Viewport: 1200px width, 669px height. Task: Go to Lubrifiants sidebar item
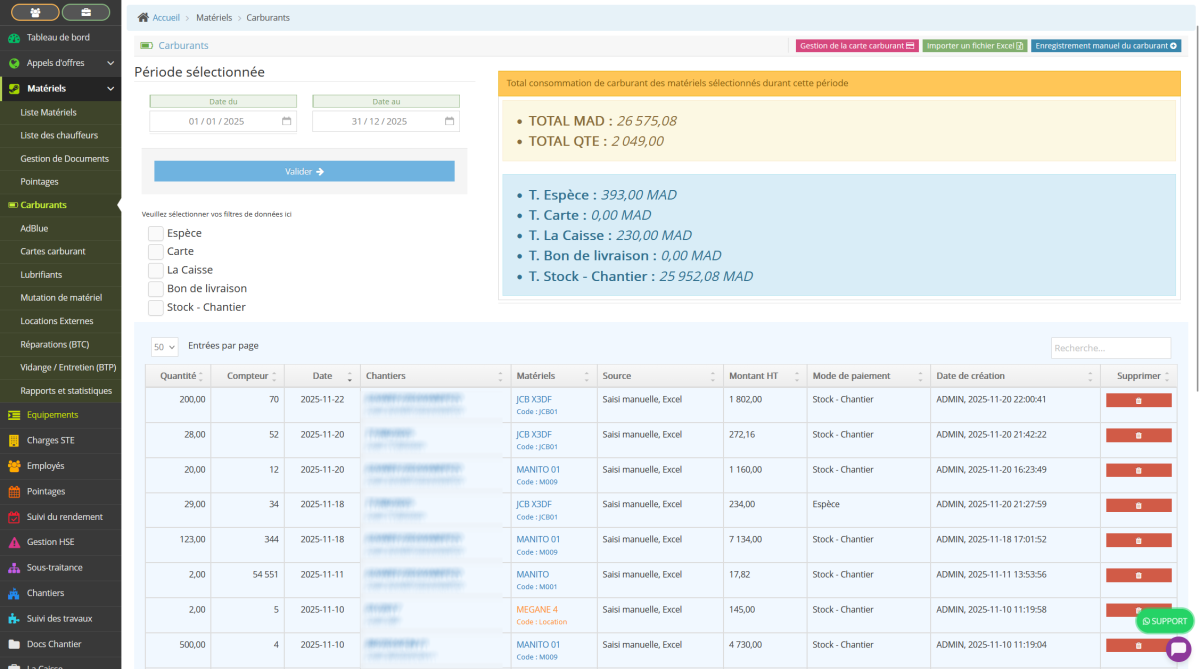tap(41, 274)
